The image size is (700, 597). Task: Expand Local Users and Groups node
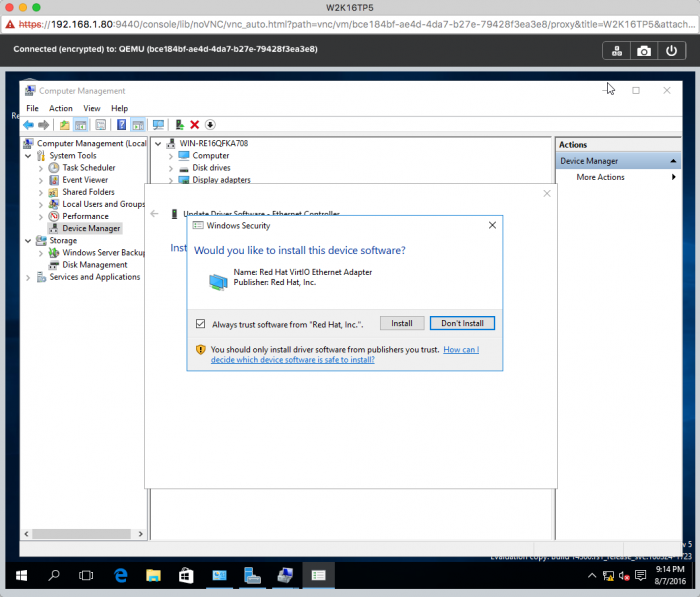point(41,205)
